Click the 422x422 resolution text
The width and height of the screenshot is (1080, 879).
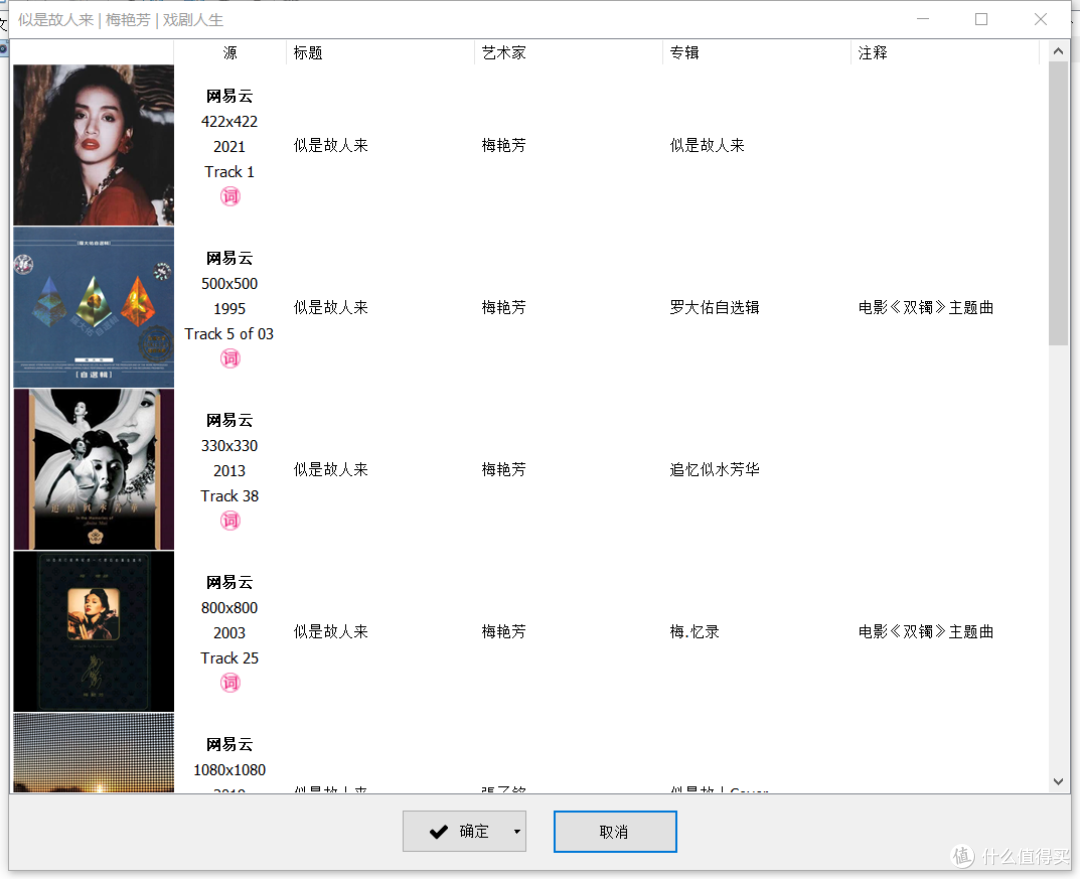[x=229, y=121]
